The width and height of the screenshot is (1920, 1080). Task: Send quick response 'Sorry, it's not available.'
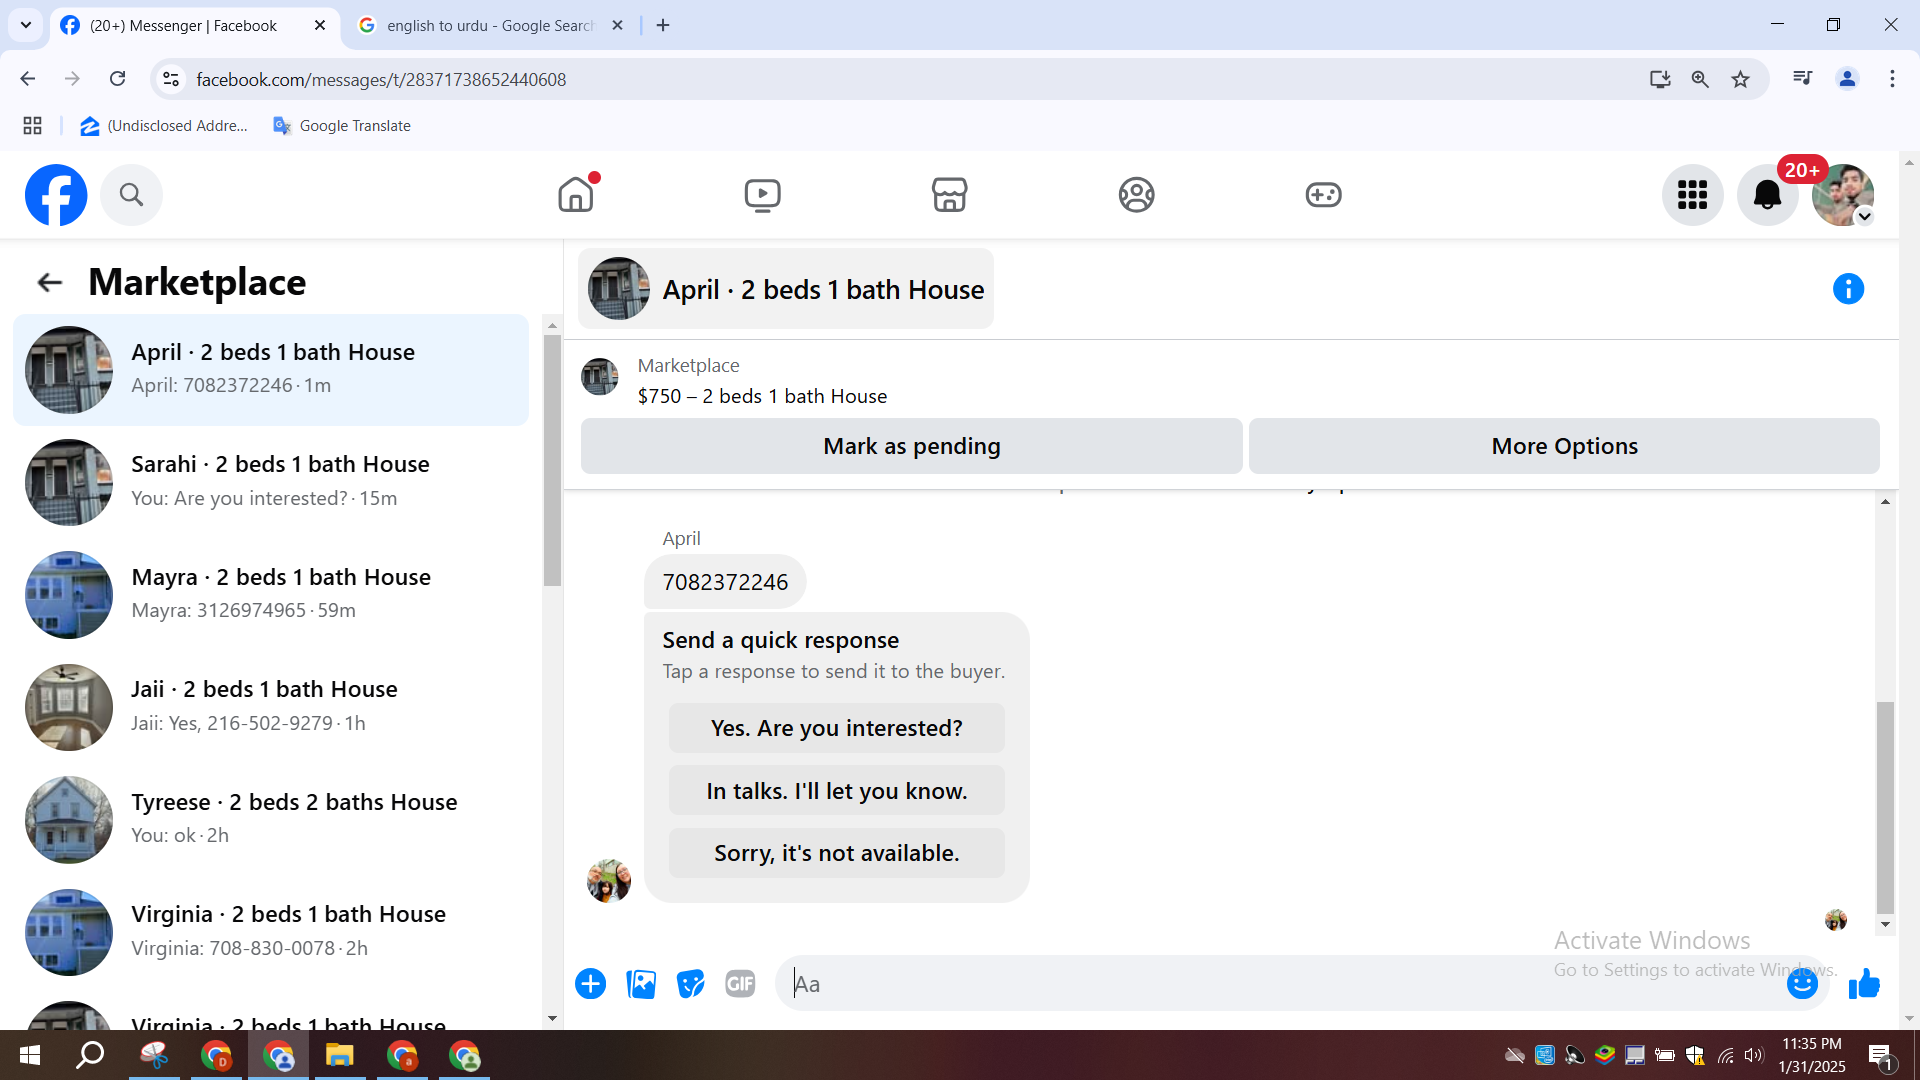(837, 853)
